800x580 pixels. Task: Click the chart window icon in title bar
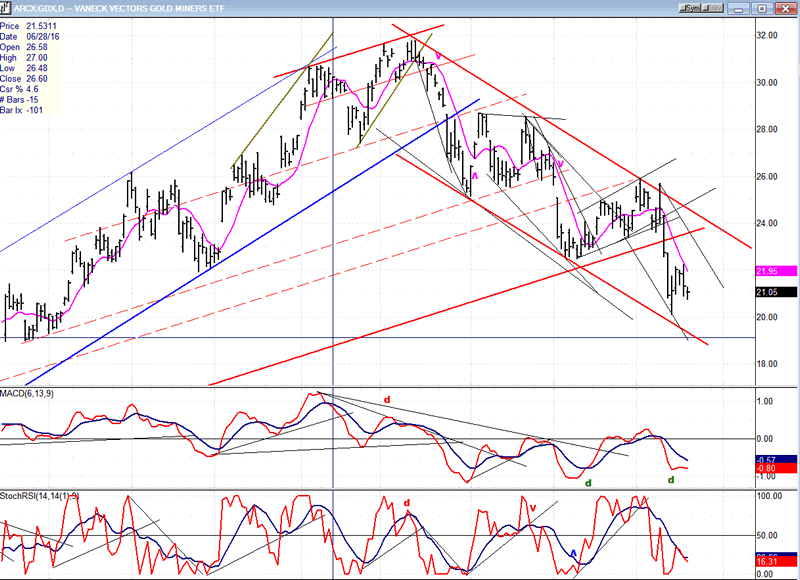coord(6,8)
